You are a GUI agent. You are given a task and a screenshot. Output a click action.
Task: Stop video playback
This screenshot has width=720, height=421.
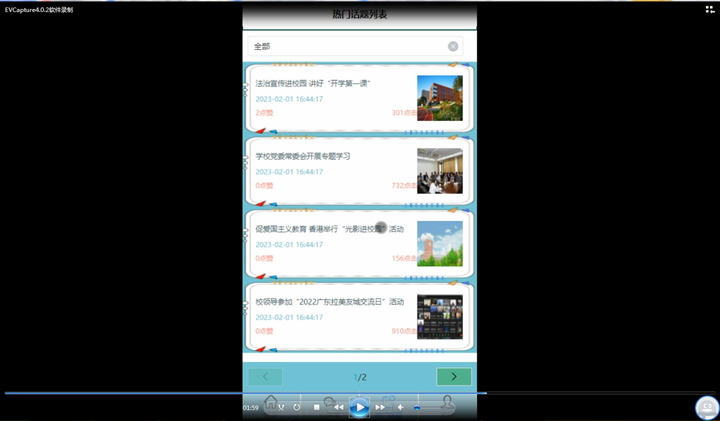[x=316, y=407]
